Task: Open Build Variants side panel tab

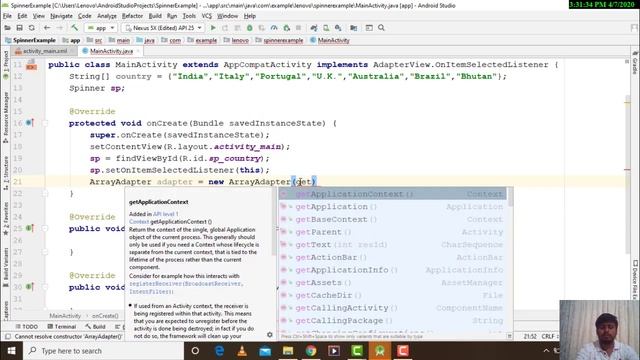Action: click(x=6, y=267)
